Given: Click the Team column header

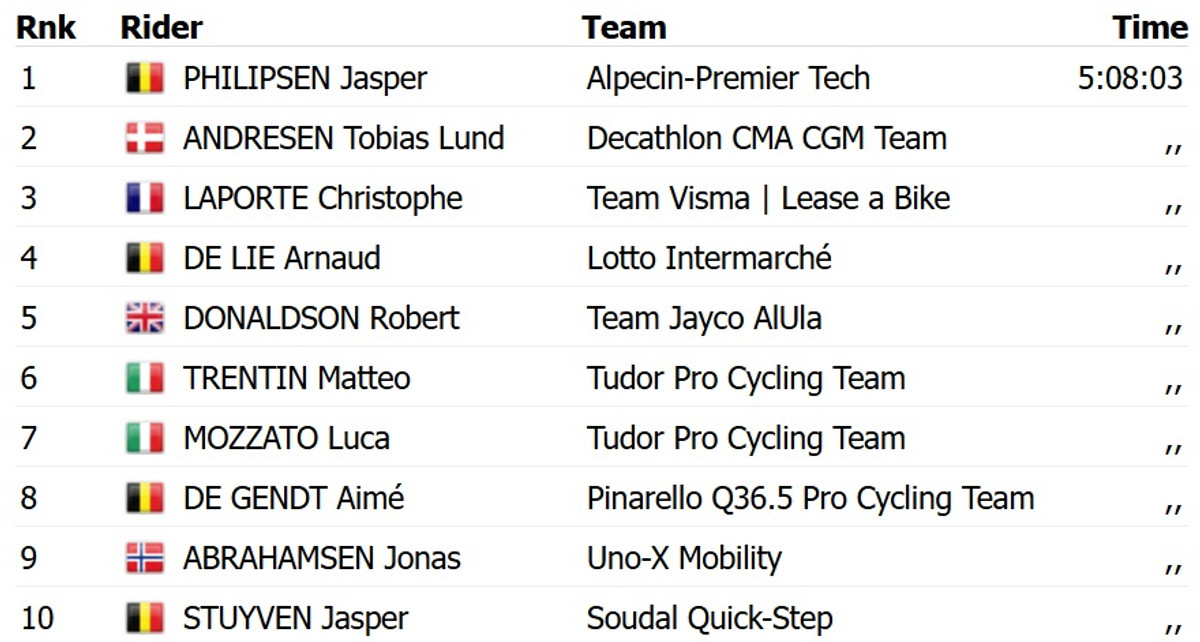Looking at the screenshot, I should click(624, 28).
